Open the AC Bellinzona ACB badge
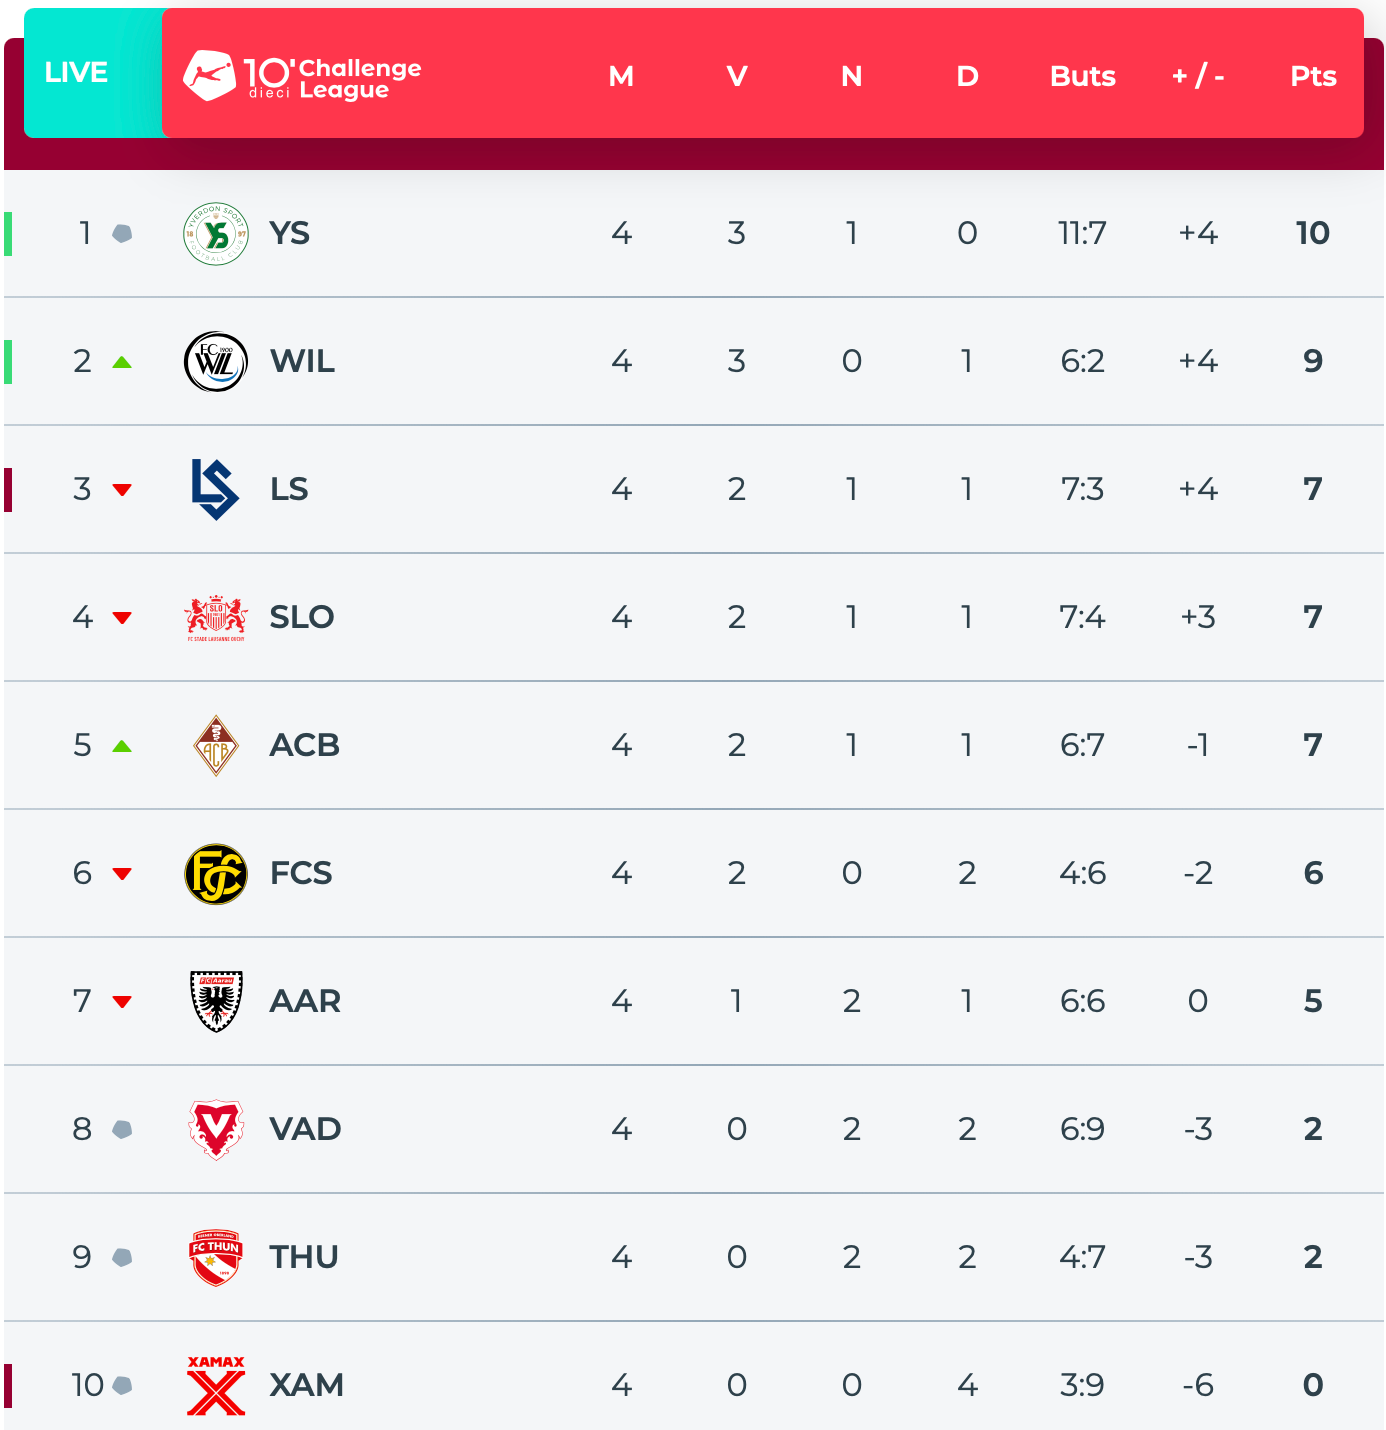The height and width of the screenshot is (1430, 1386). click(x=216, y=746)
